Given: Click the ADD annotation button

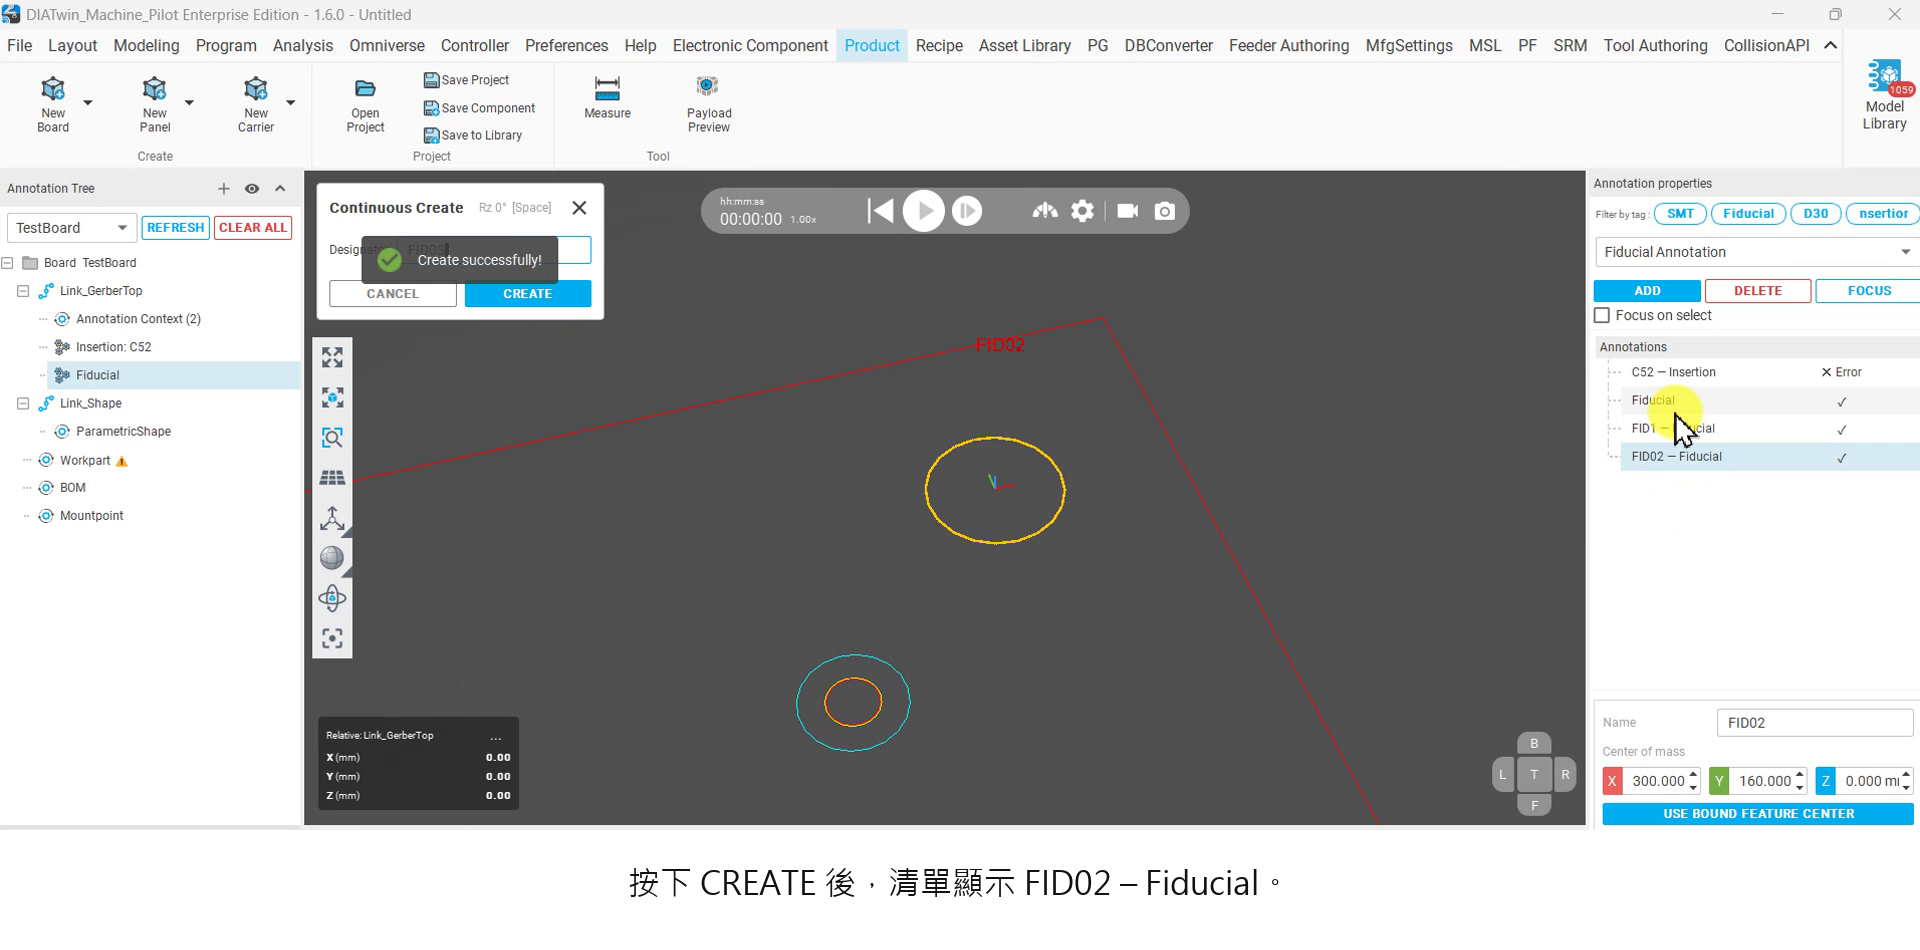Looking at the screenshot, I should [1647, 291].
